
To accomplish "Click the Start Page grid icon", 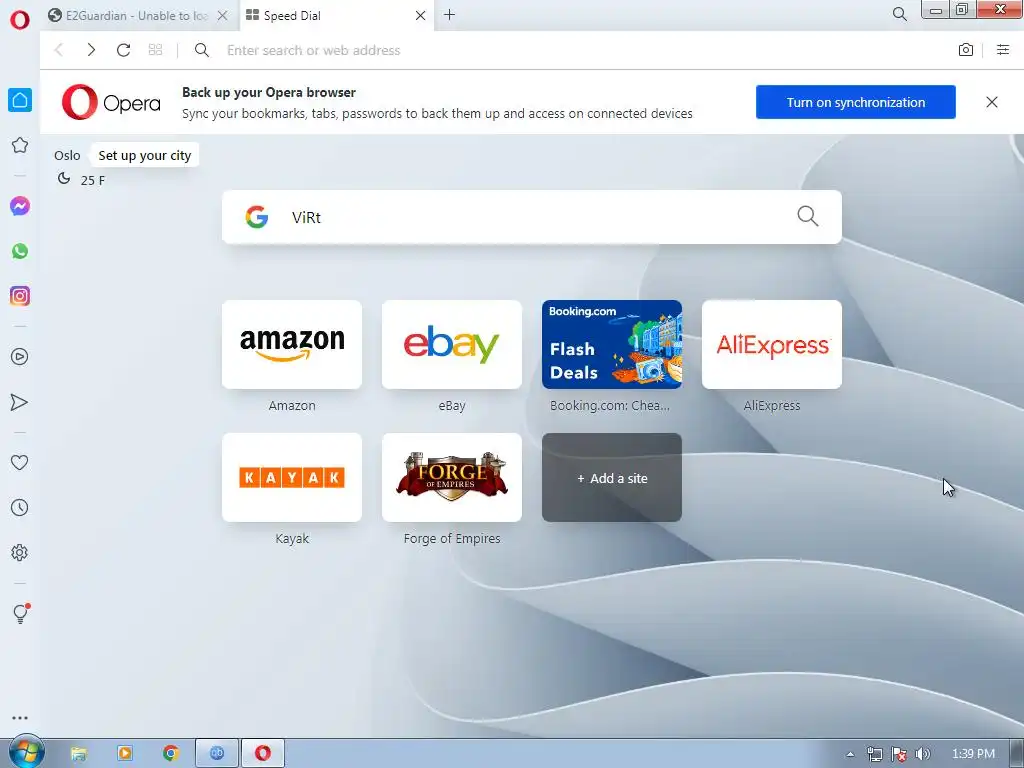I will tap(155, 50).
